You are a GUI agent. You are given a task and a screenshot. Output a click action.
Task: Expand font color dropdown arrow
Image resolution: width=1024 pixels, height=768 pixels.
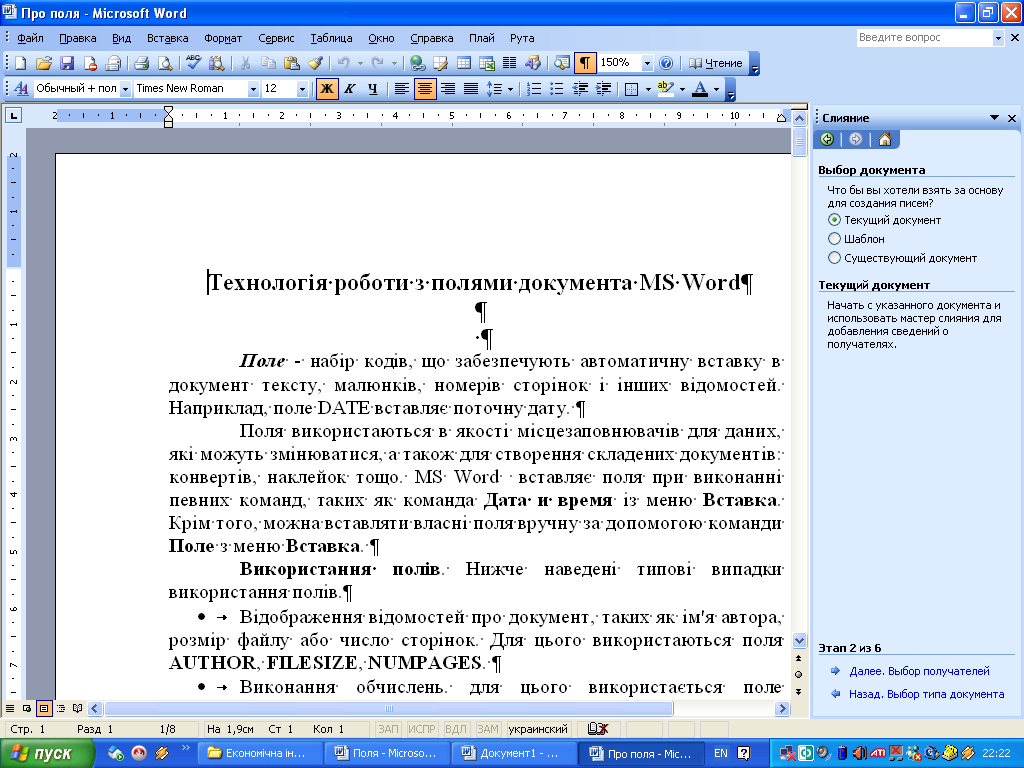coord(717,88)
